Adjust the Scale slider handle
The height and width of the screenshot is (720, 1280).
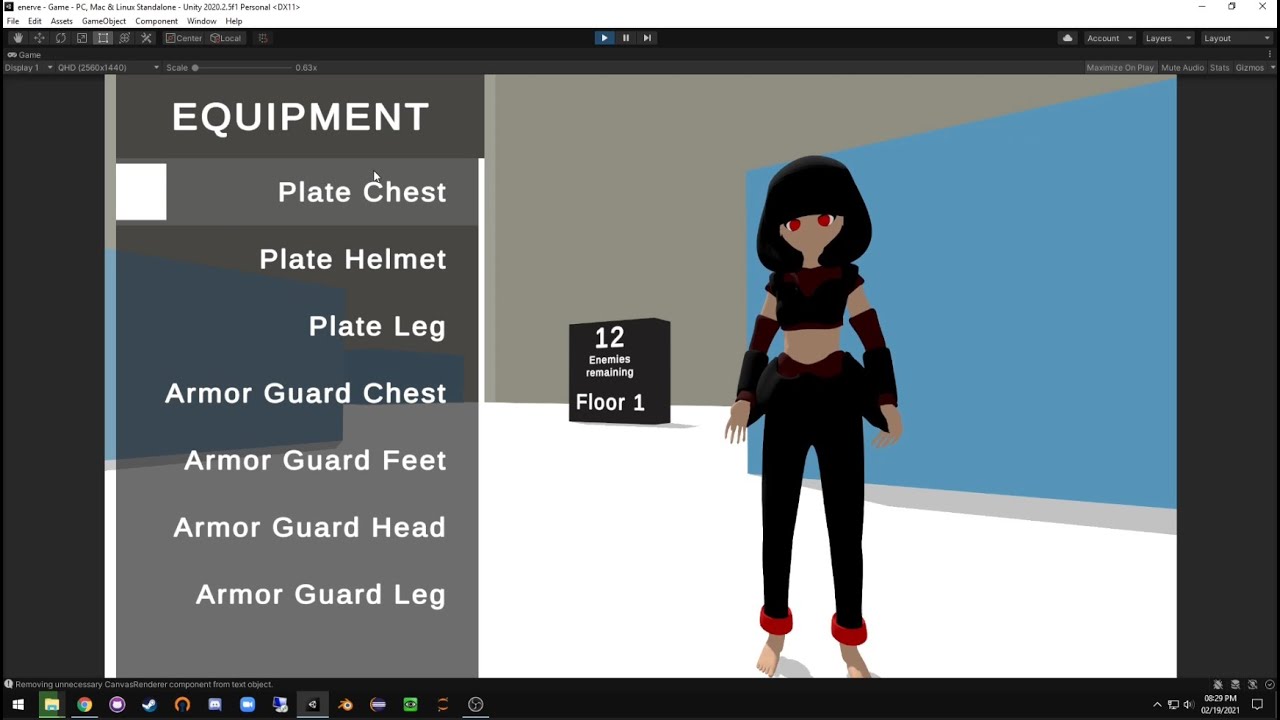coord(195,68)
